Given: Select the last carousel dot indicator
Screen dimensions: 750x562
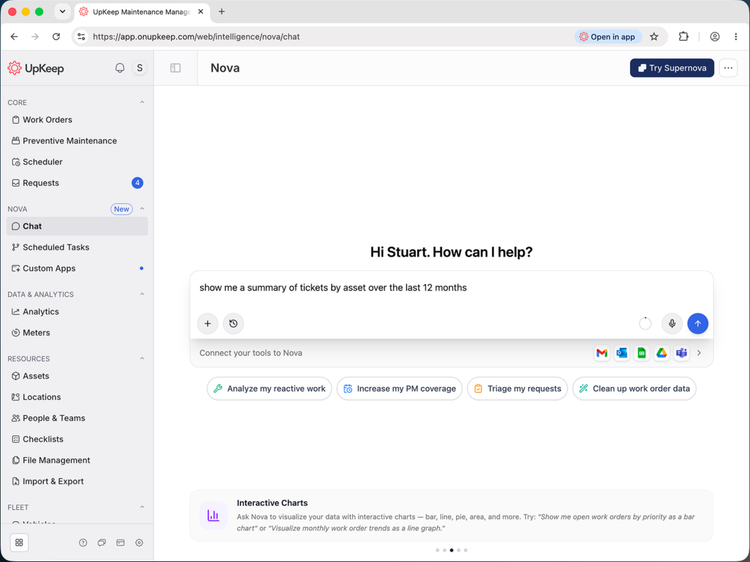Looking at the screenshot, I should 465,550.
